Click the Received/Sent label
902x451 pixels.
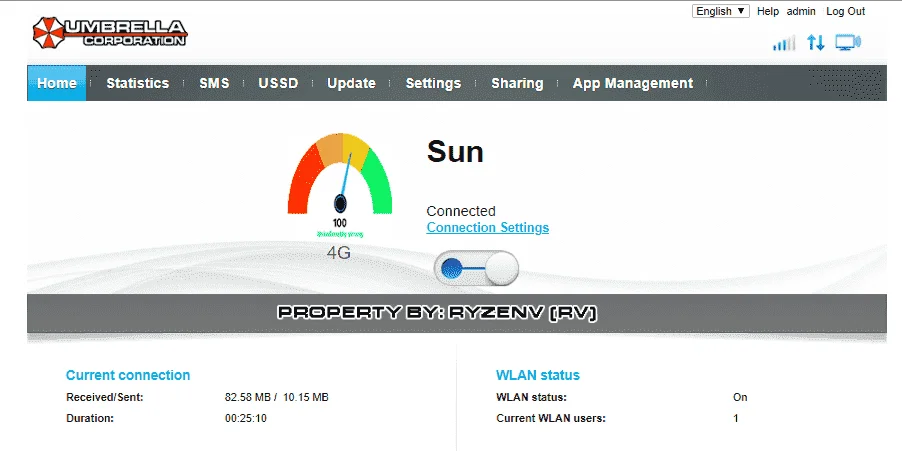tap(105, 397)
